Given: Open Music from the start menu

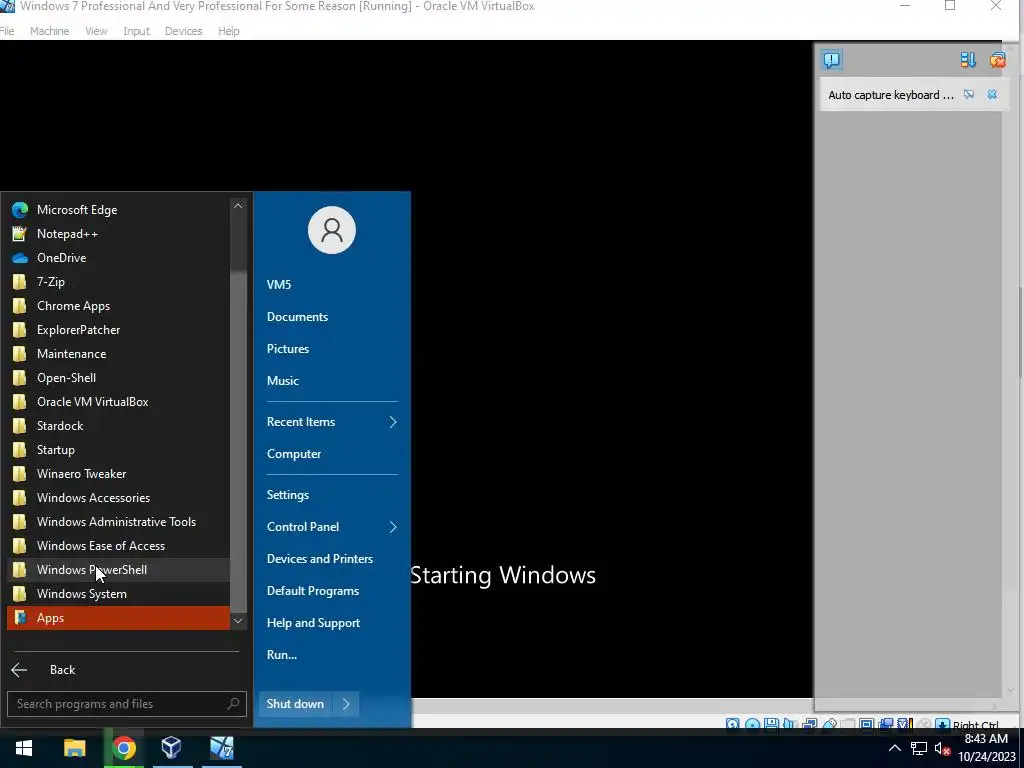Looking at the screenshot, I should coord(332,381).
